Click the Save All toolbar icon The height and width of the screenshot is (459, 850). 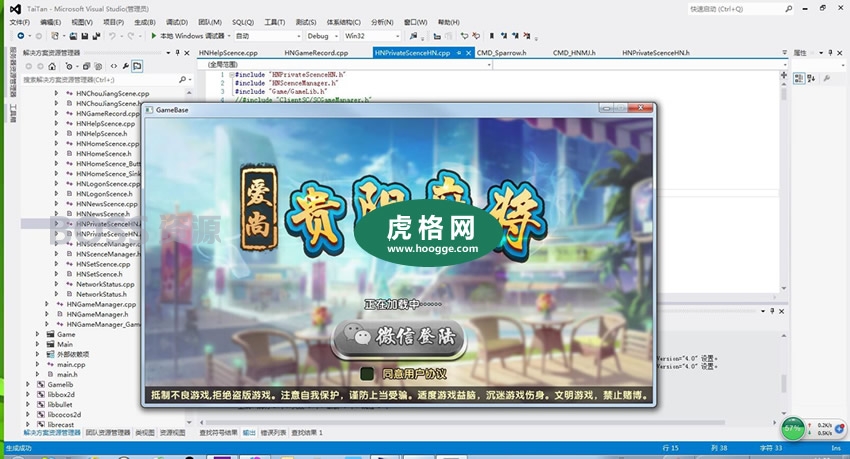(96, 36)
